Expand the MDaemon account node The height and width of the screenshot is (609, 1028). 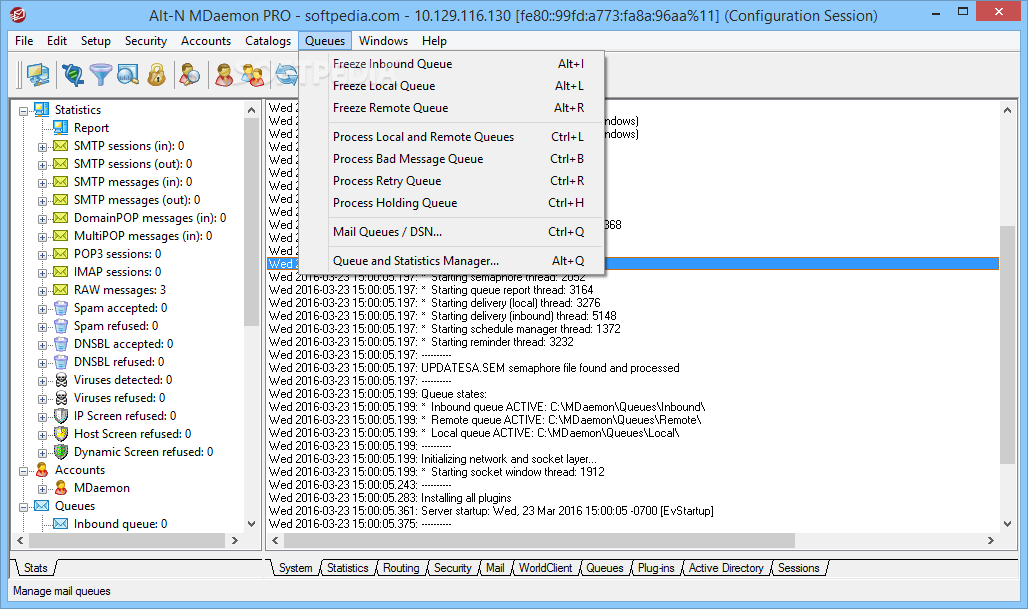click(x=43, y=489)
